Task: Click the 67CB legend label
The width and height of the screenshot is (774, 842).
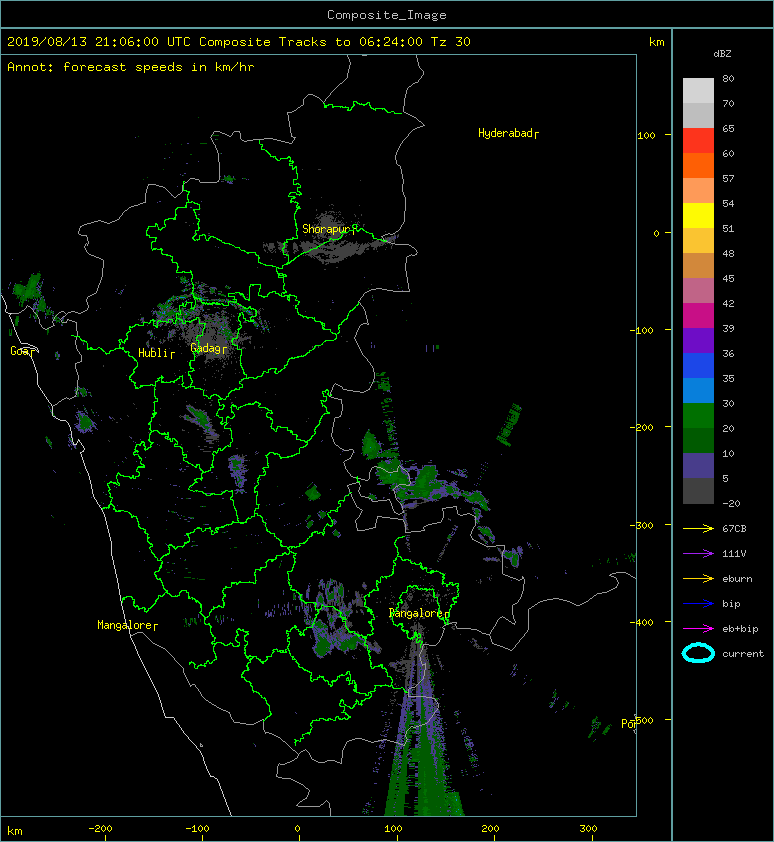Action: tap(734, 529)
